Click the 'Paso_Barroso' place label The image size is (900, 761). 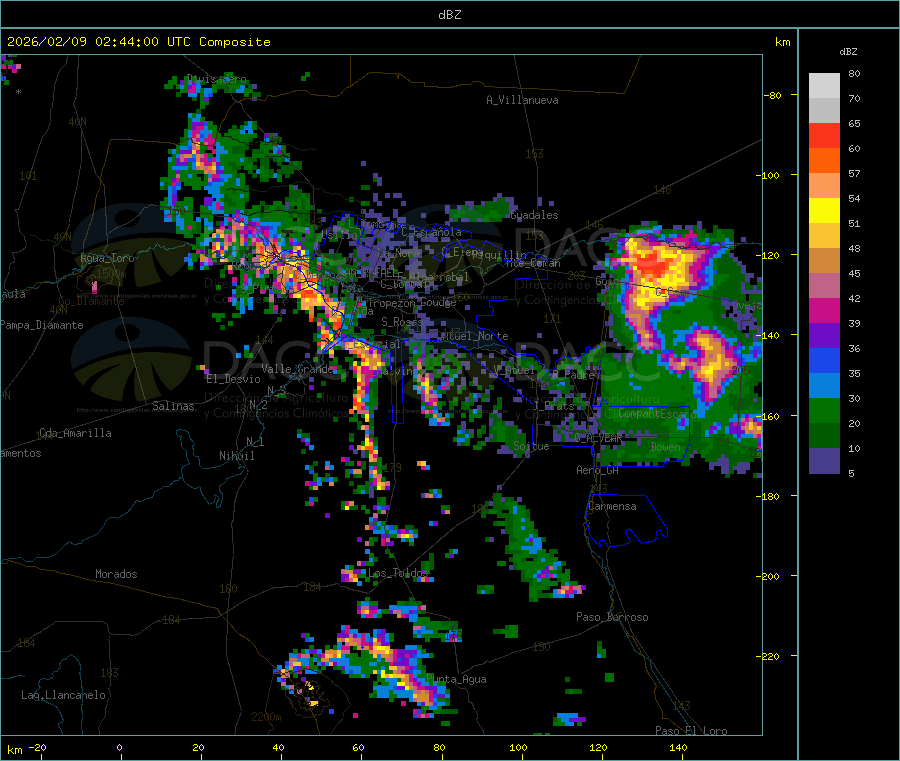click(x=612, y=617)
